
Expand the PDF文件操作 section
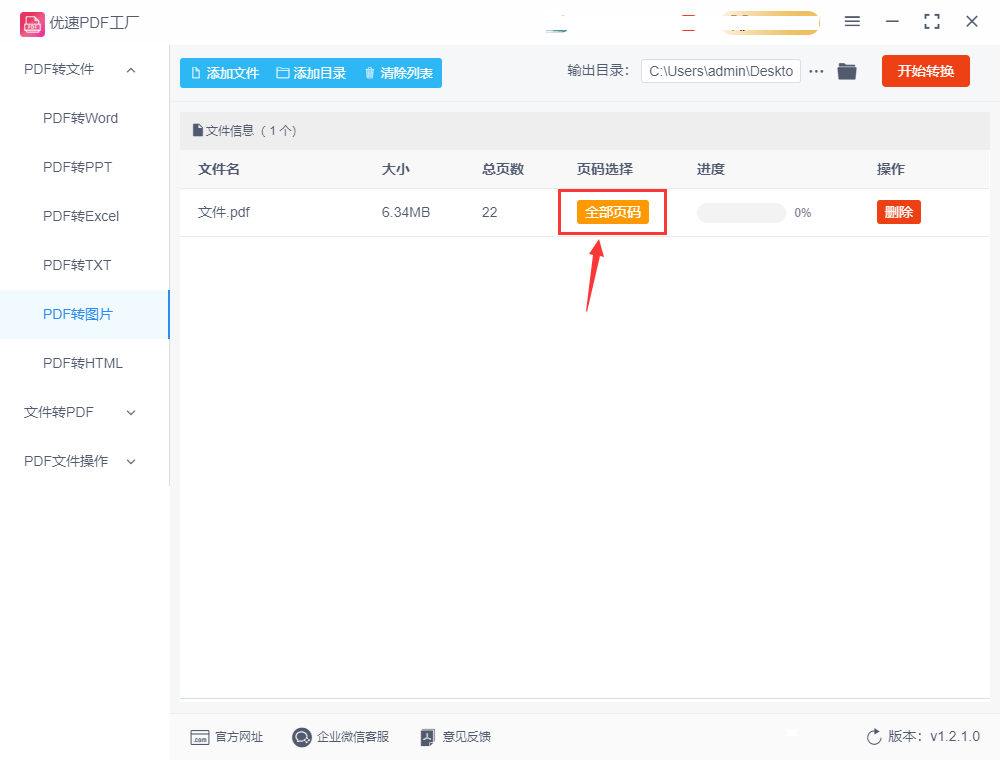[131, 462]
